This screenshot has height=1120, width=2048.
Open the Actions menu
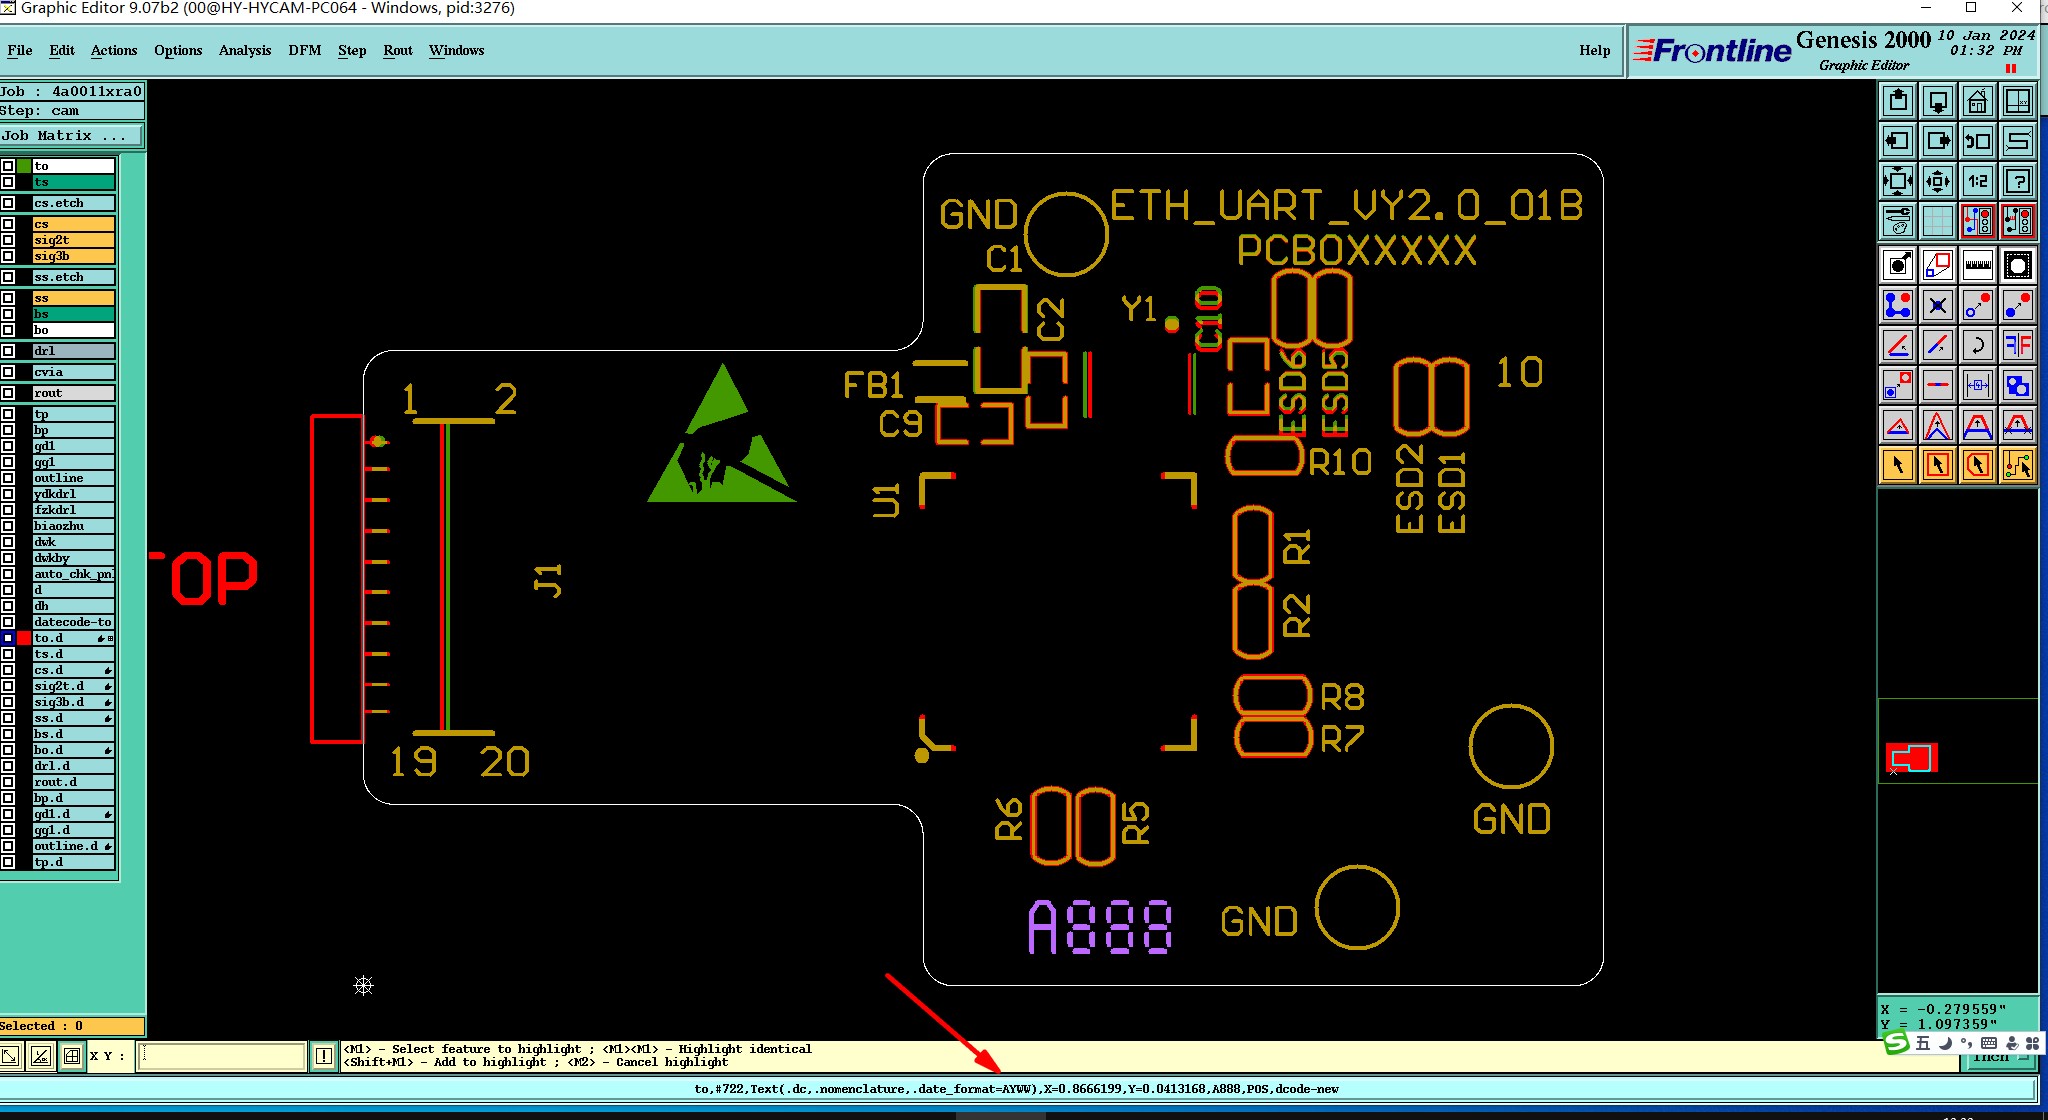pos(114,50)
